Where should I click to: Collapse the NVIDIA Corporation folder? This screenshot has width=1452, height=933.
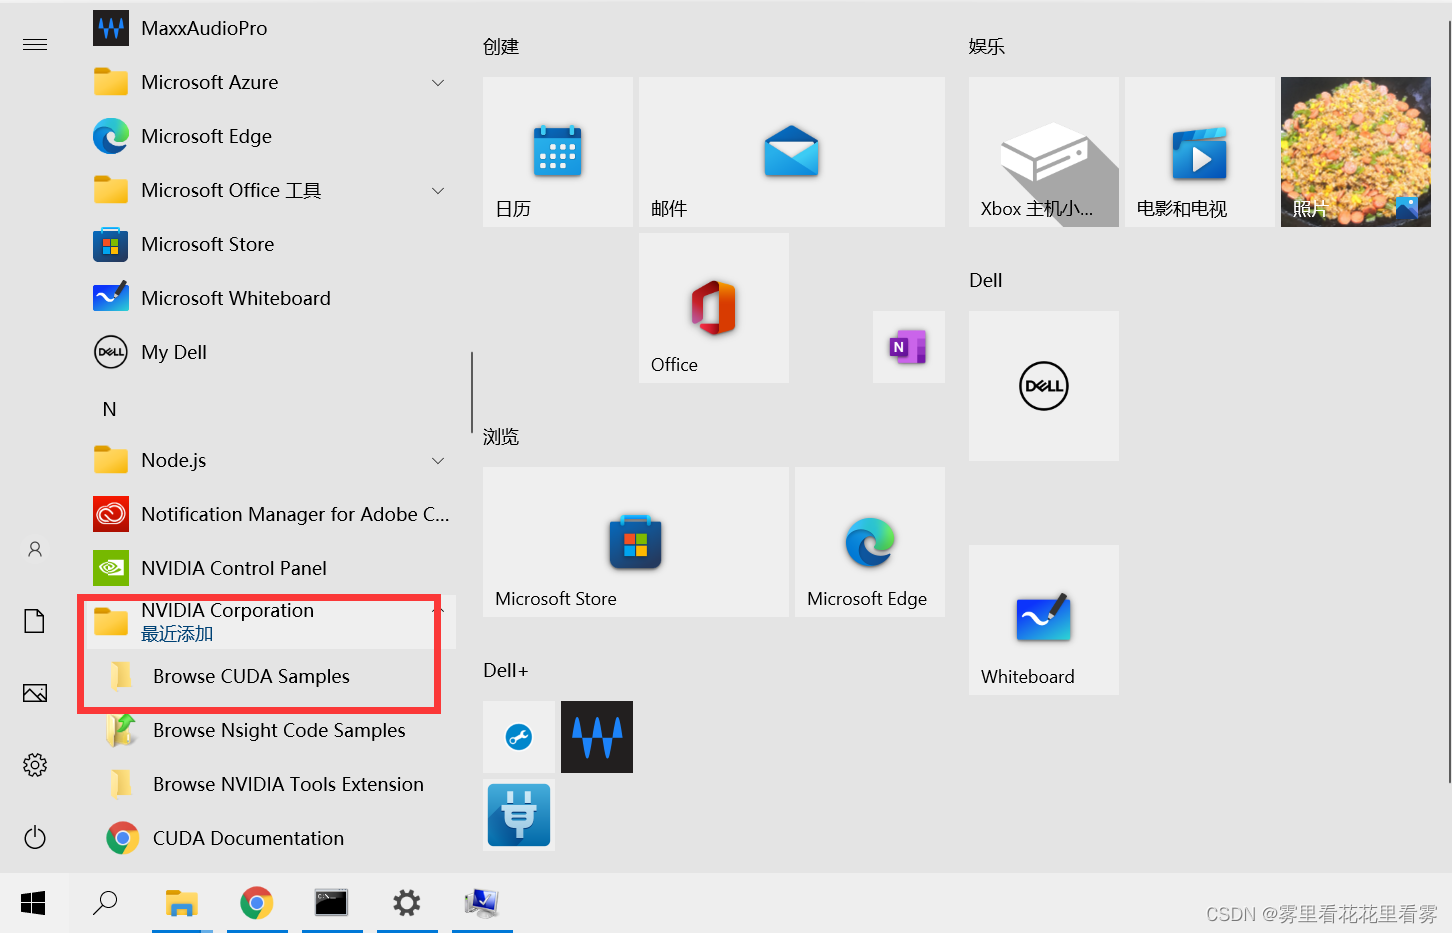pos(438,610)
